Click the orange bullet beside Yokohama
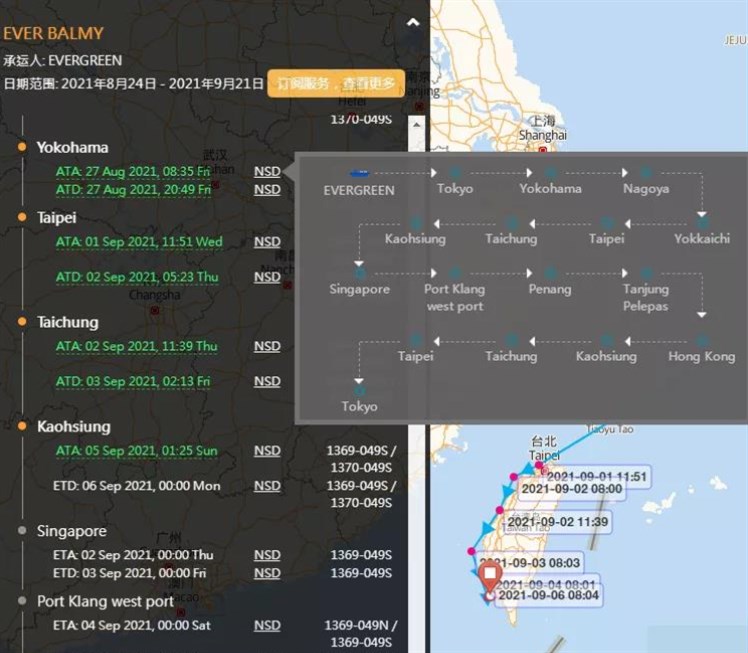 coord(22,147)
